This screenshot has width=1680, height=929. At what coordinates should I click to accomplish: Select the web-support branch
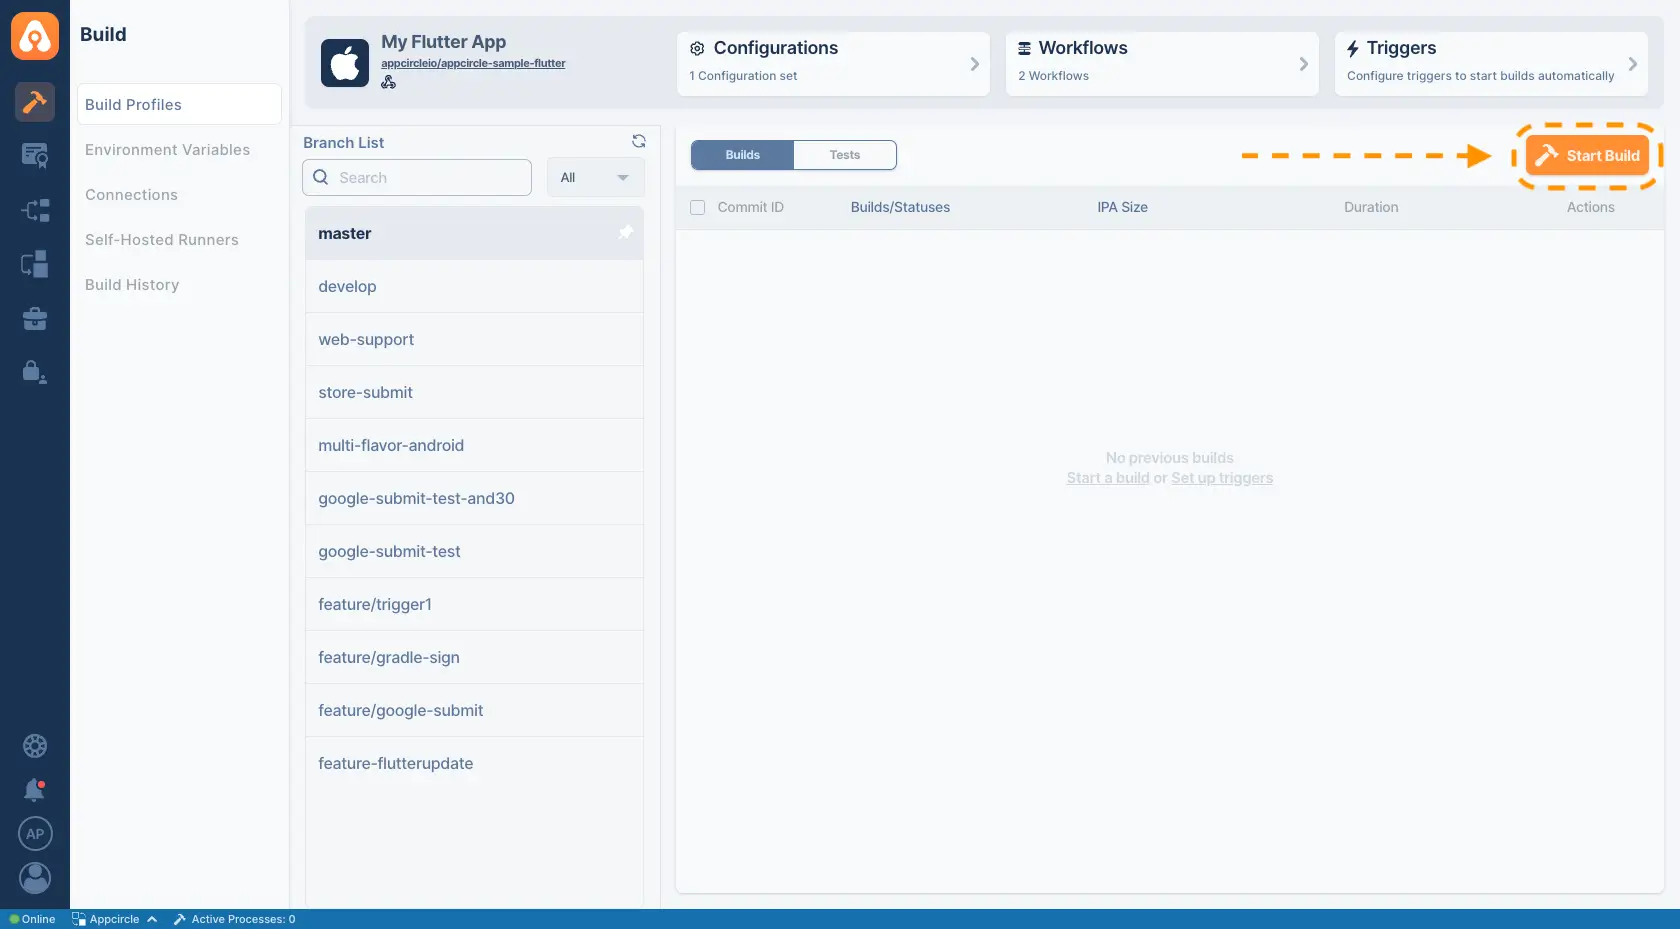click(474, 339)
